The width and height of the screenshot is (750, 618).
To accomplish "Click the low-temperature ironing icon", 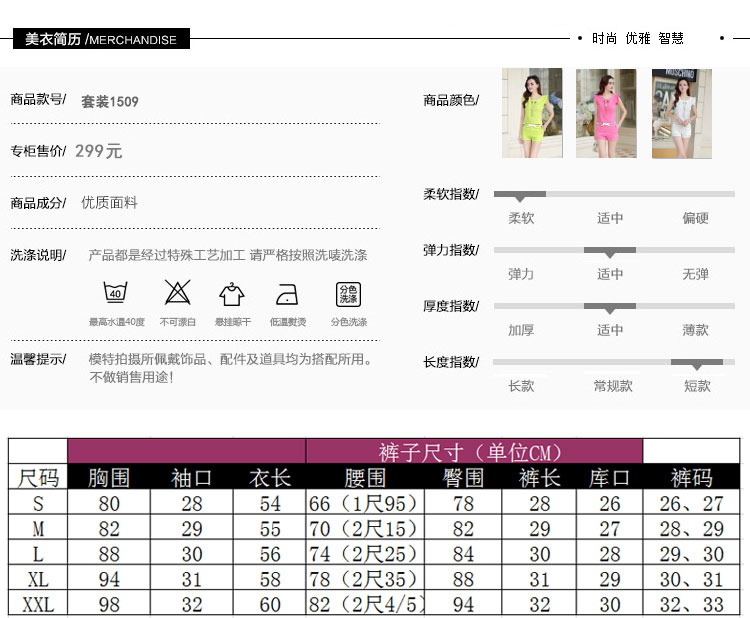I will click(287, 294).
